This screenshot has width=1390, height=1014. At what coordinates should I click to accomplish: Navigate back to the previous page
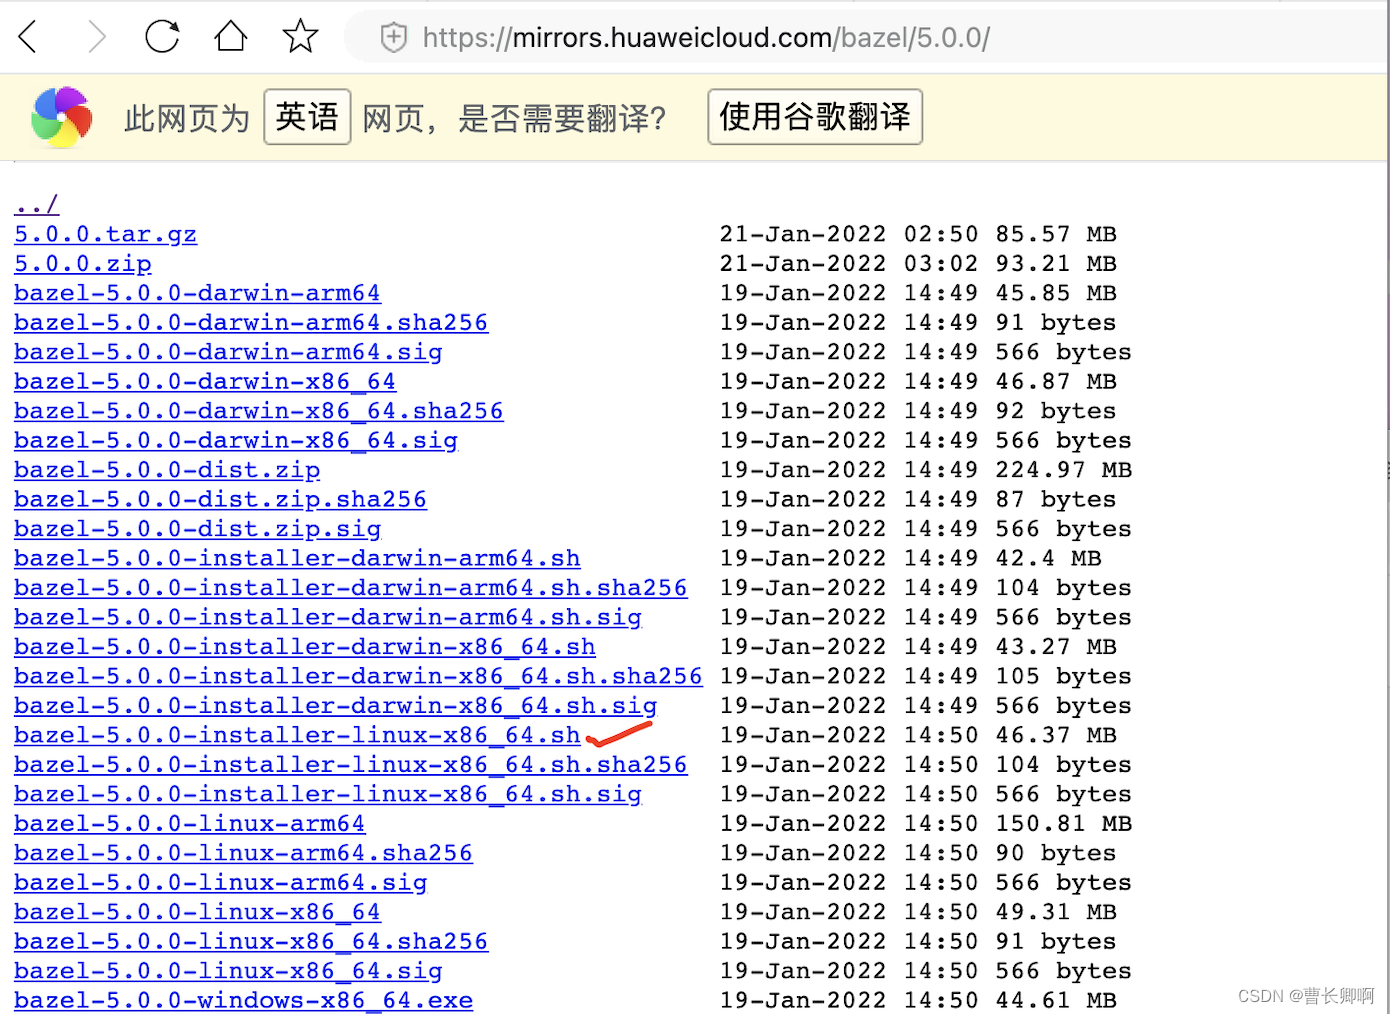(x=27, y=36)
